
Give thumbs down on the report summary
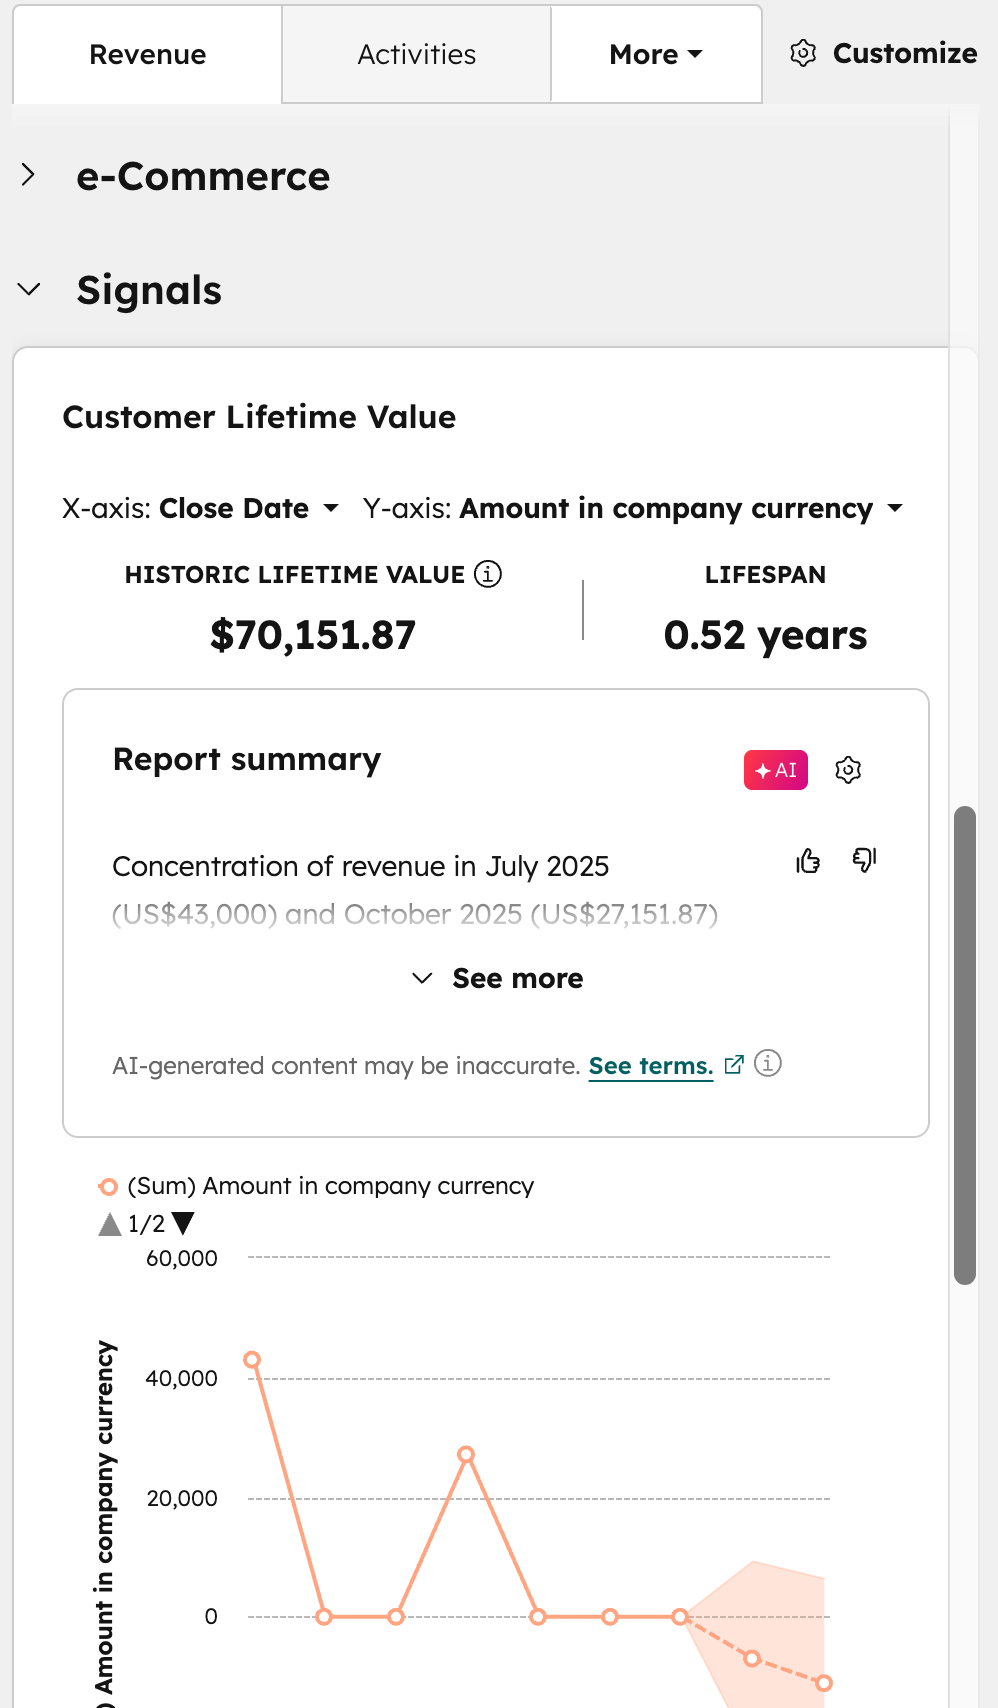pyautogui.click(x=863, y=859)
